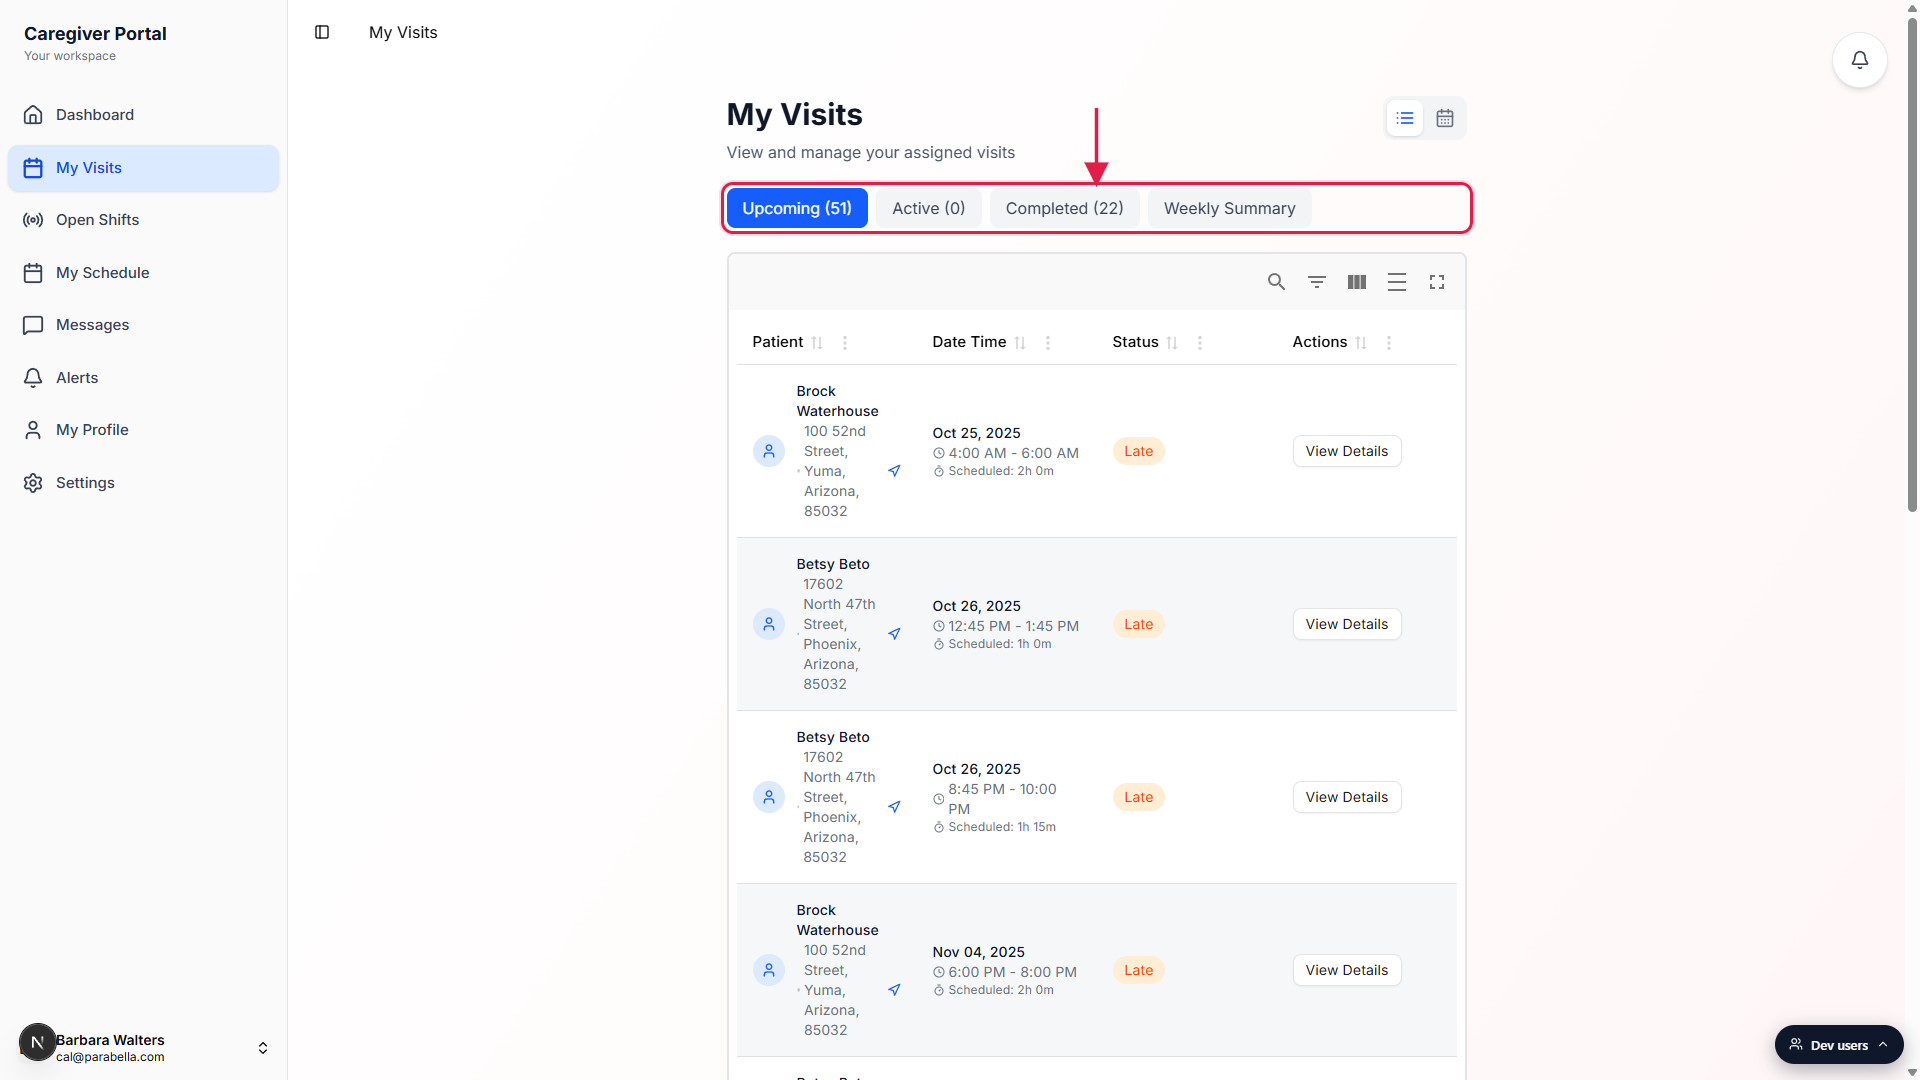Navigate to Brock Waterhouse Oct 25 address
1920x1080 pixels.
894,471
